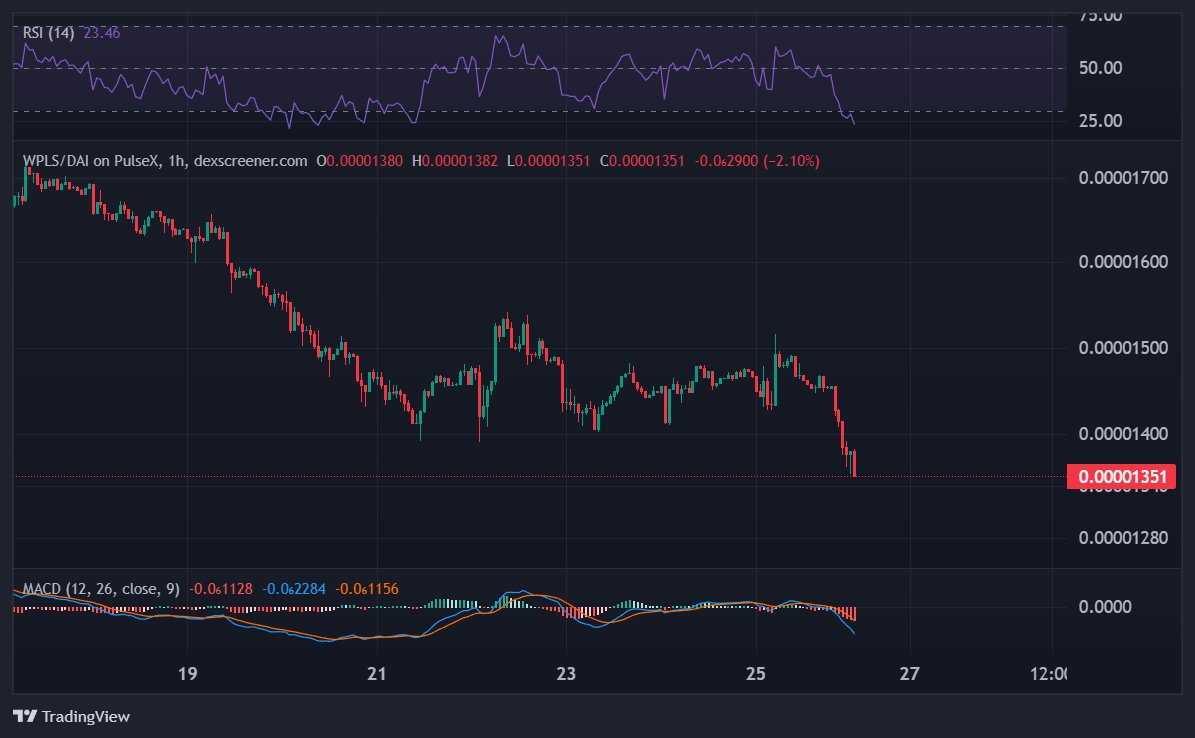
Task: Click the change value (−2.10%)
Action: 792,161
